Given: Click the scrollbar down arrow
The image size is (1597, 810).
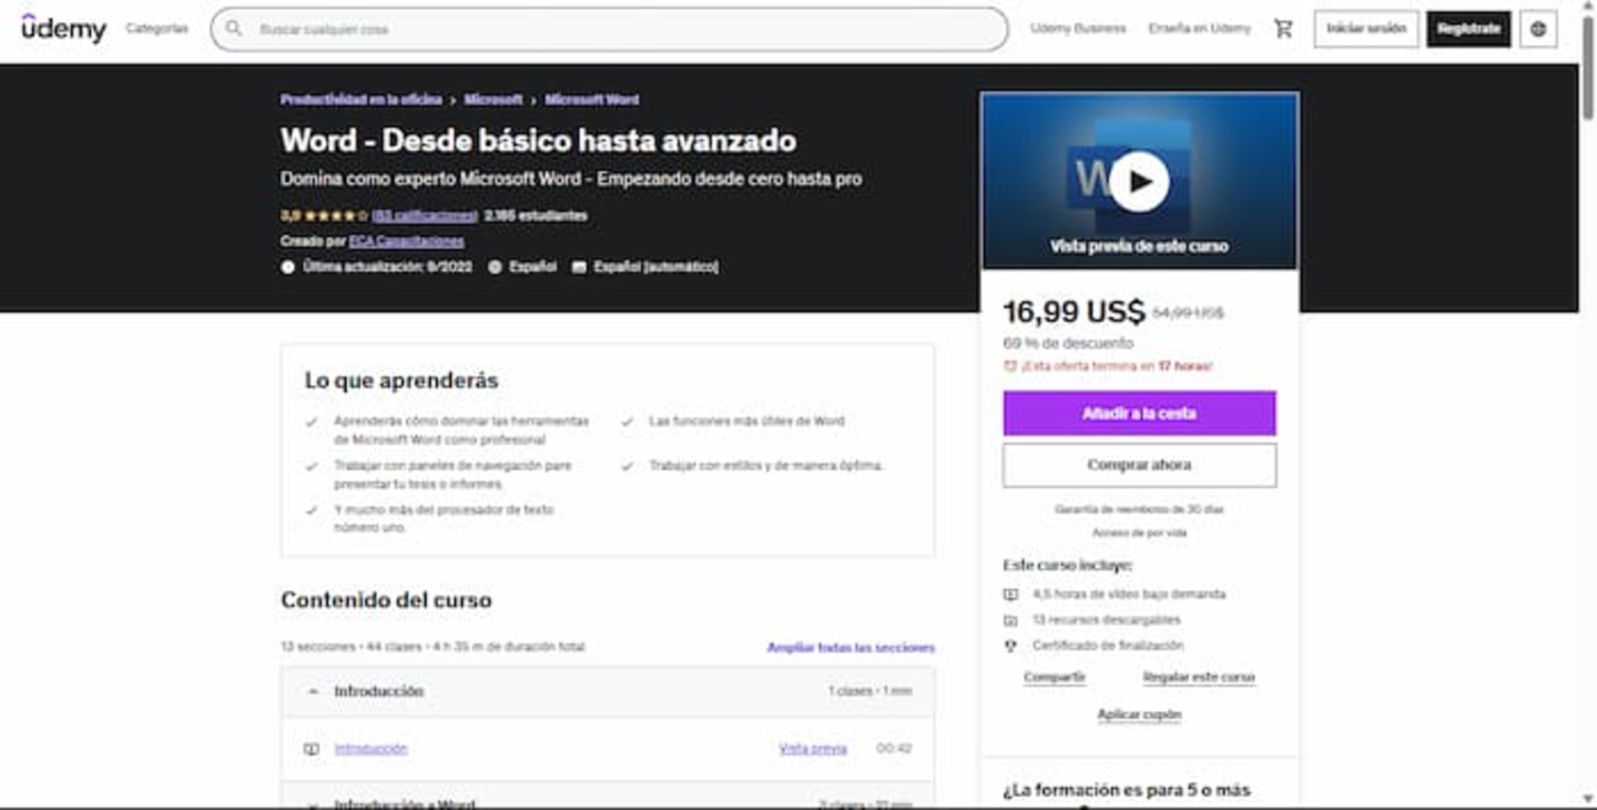Looking at the screenshot, I should pos(1588,799).
